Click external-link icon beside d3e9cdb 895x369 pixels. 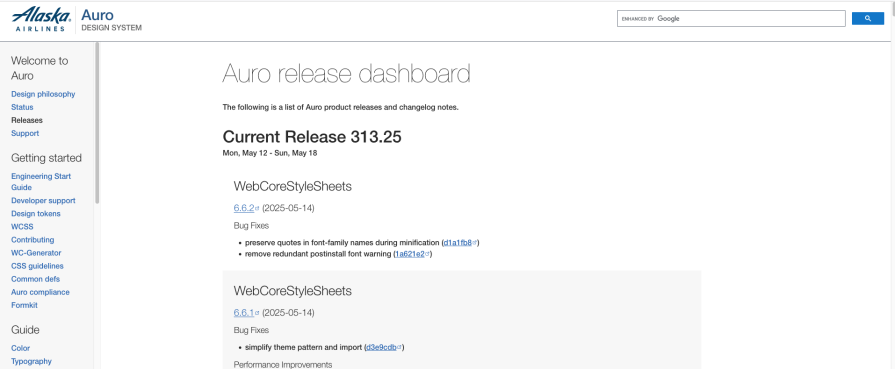400,347
